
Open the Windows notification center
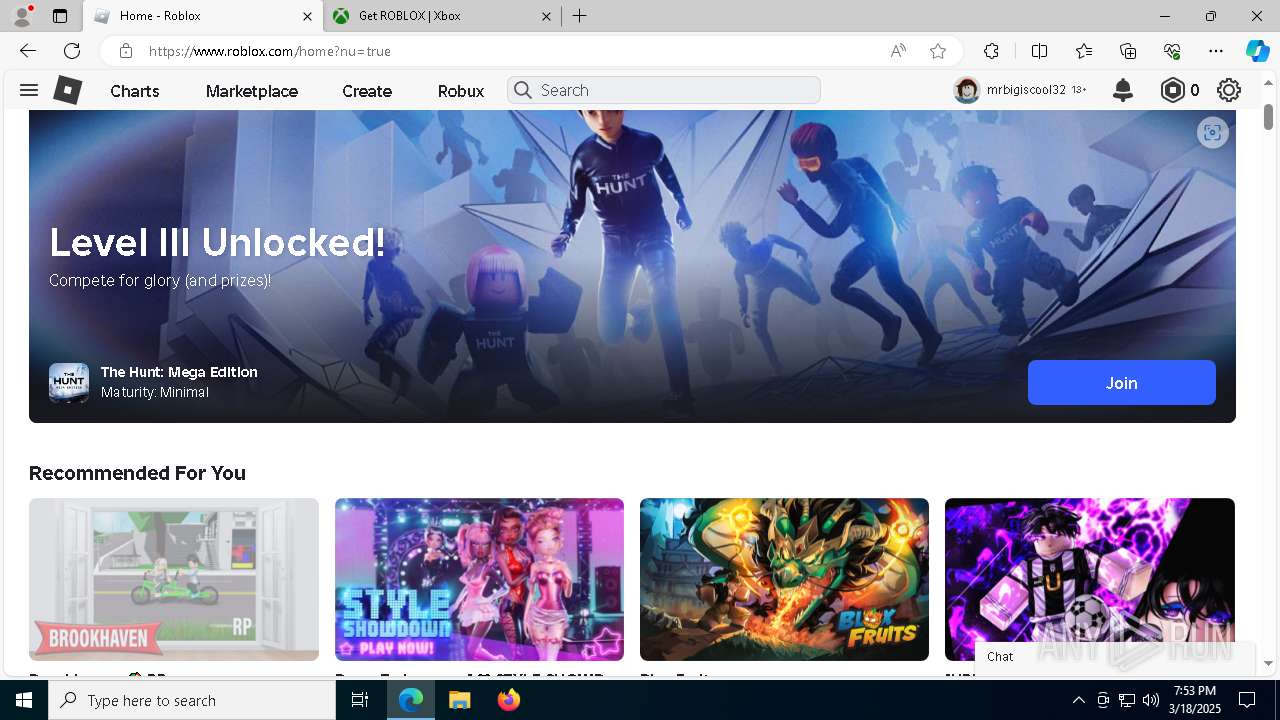1247,700
